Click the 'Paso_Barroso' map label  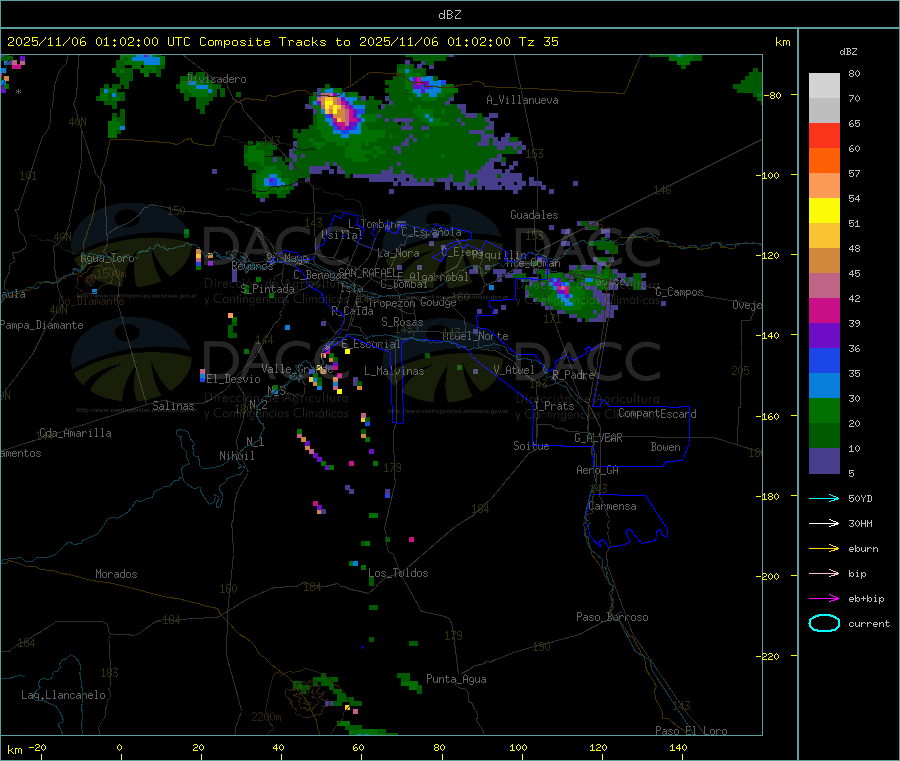coord(612,617)
